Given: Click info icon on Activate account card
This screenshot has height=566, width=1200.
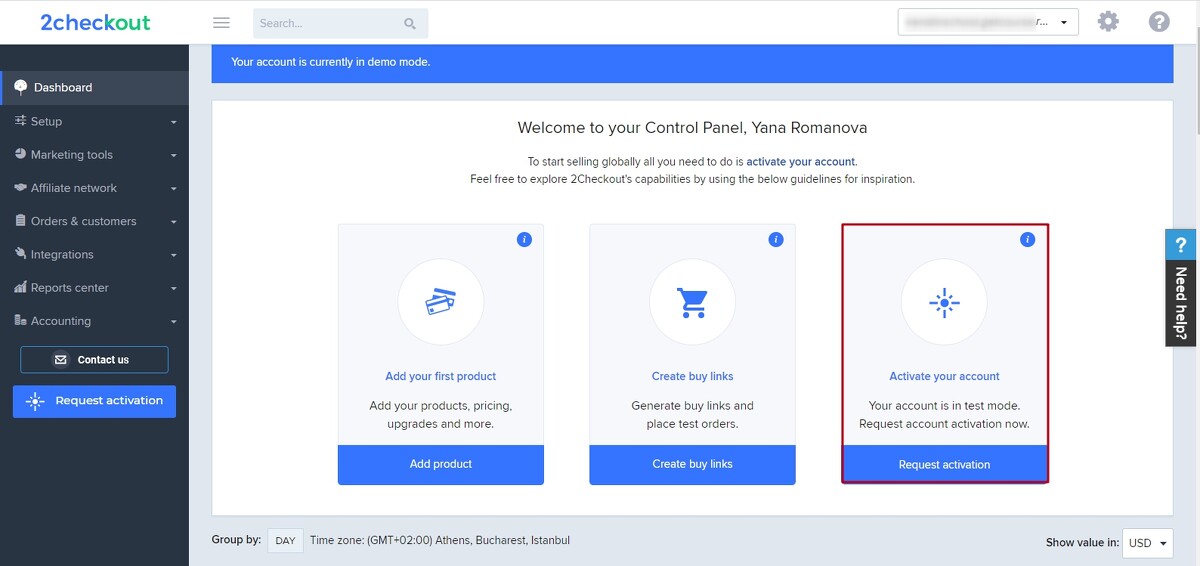Looking at the screenshot, I should click(x=1026, y=240).
